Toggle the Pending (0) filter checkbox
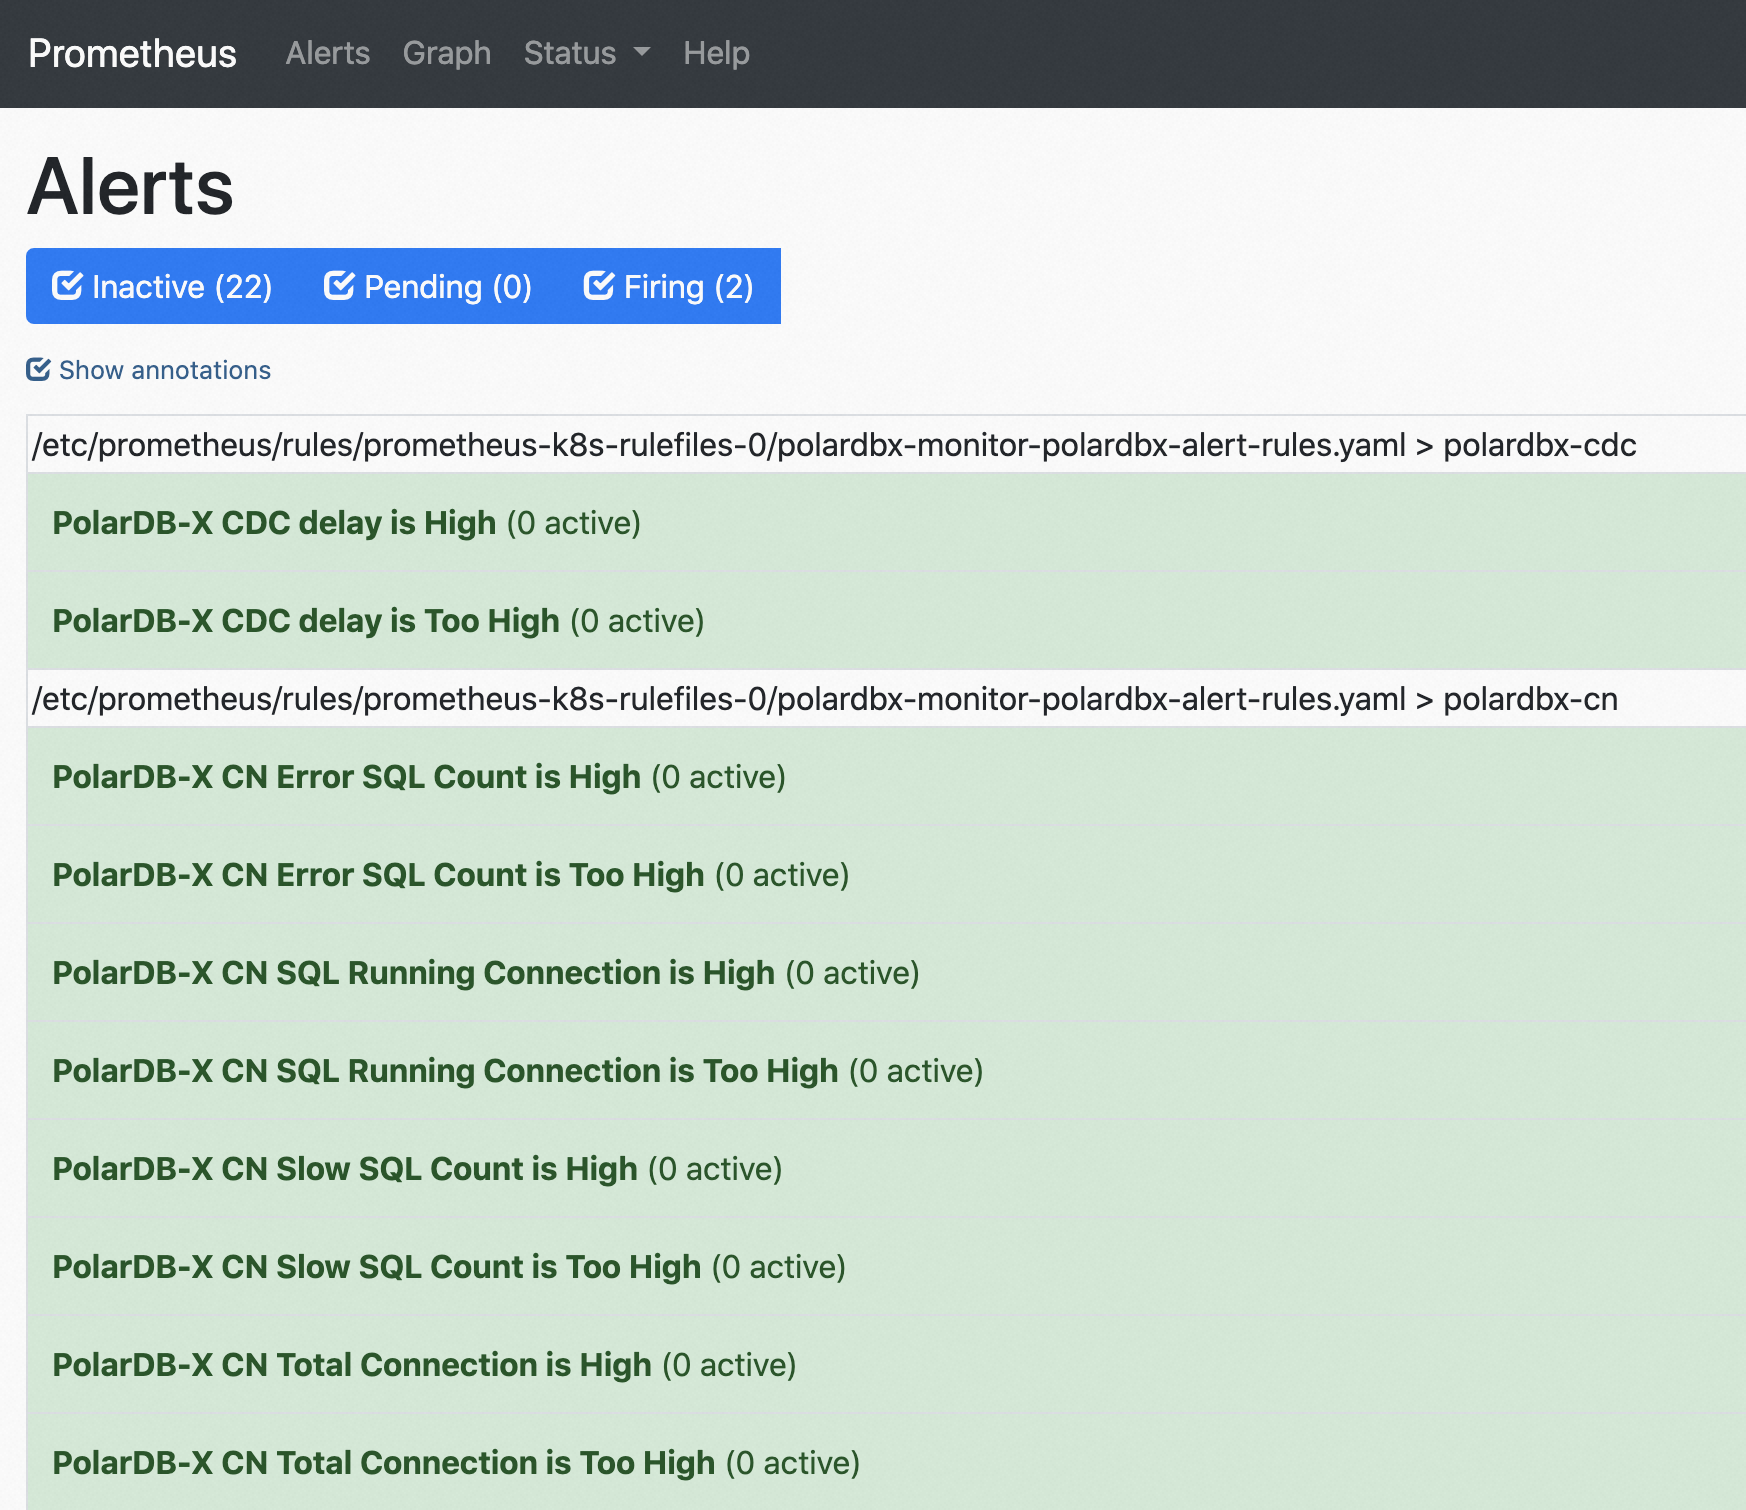1746x1510 pixels. [x=428, y=287]
